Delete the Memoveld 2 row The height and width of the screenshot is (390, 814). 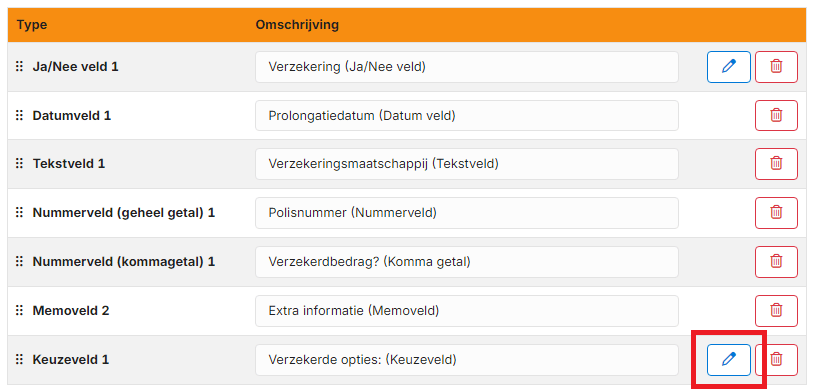[776, 311]
